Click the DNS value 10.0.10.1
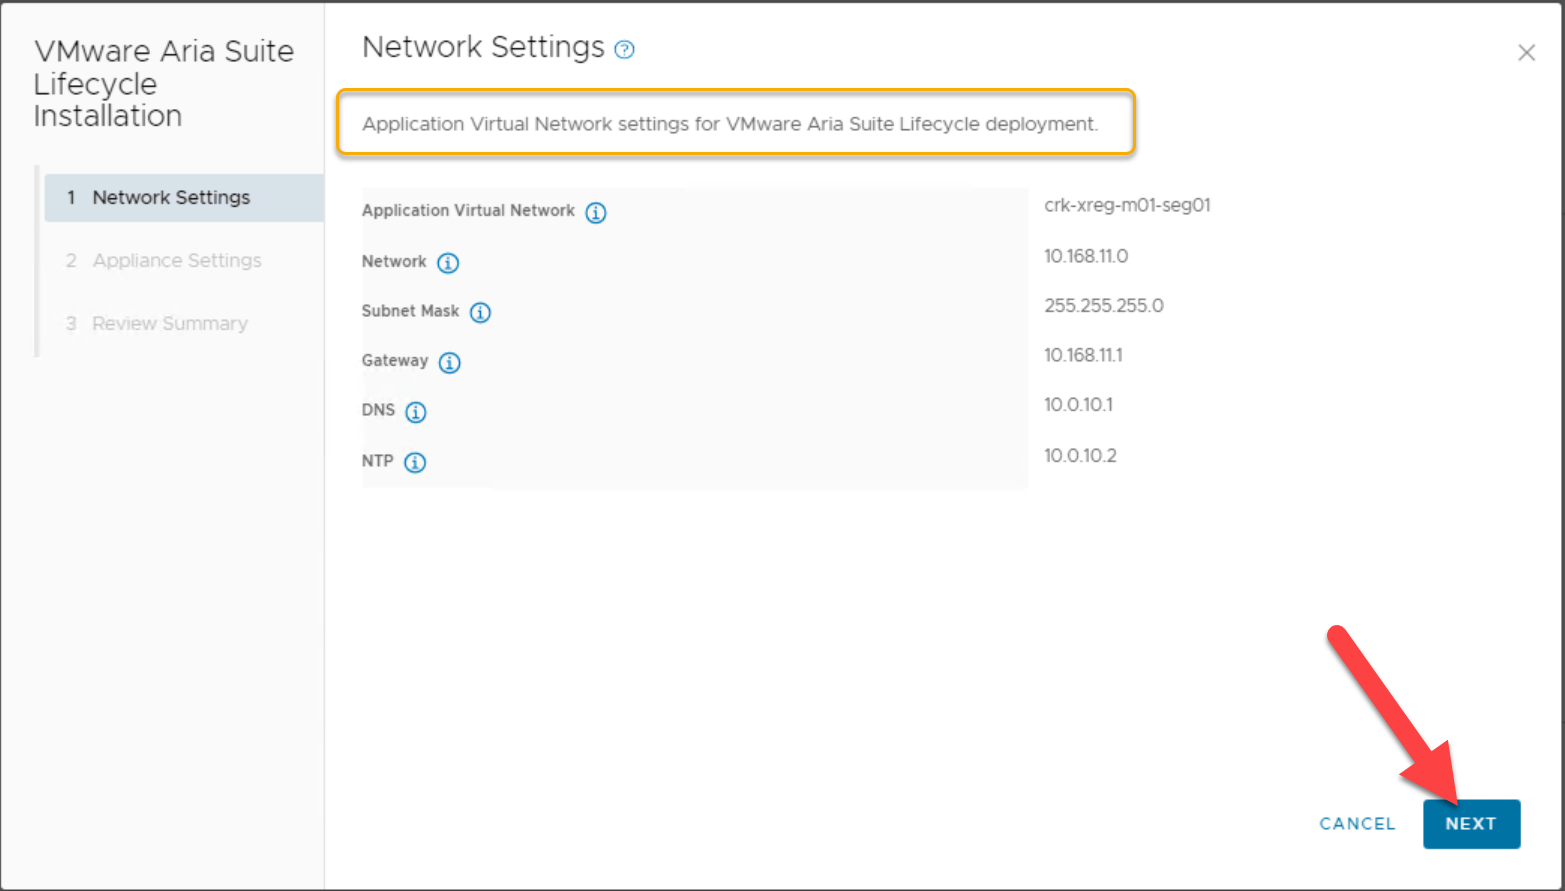 [x=1078, y=405]
